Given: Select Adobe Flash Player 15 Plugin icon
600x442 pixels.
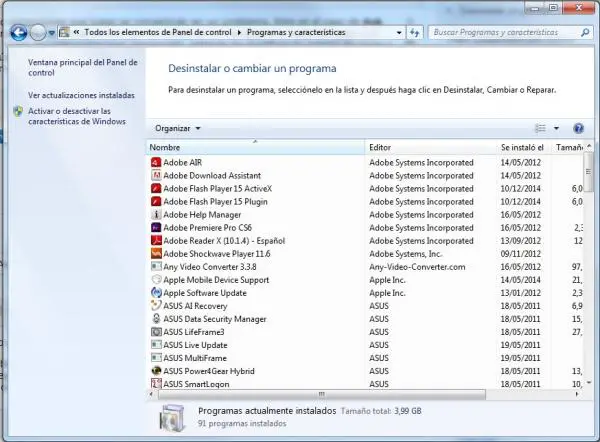Looking at the screenshot, I should click(x=156, y=201).
